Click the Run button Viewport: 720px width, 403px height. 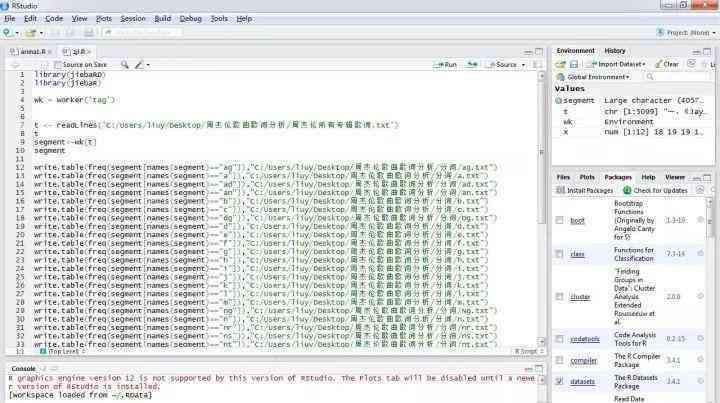(x=445, y=65)
